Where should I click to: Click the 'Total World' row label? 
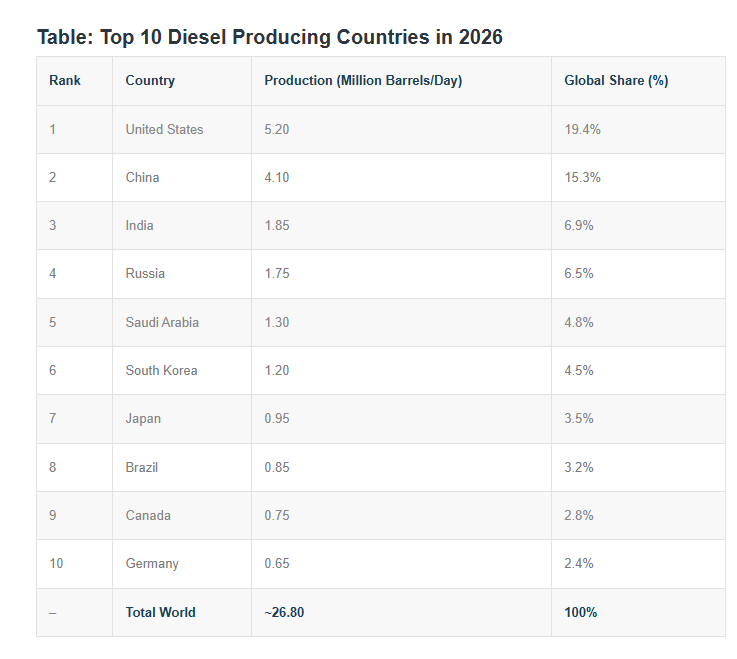(x=160, y=612)
